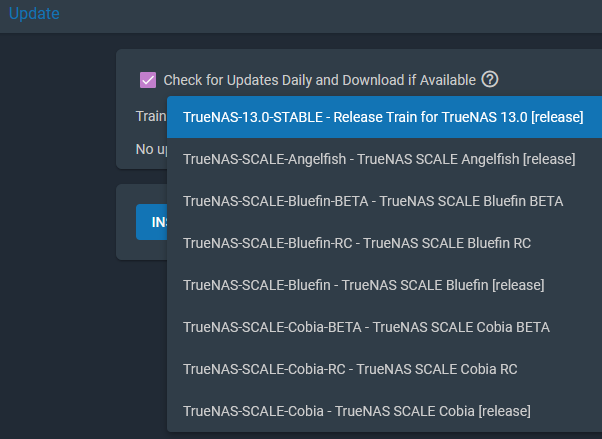
Task: Pick TrueNAS-SCALE-Bluefin-BETA train option
Action: click(x=384, y=201)
